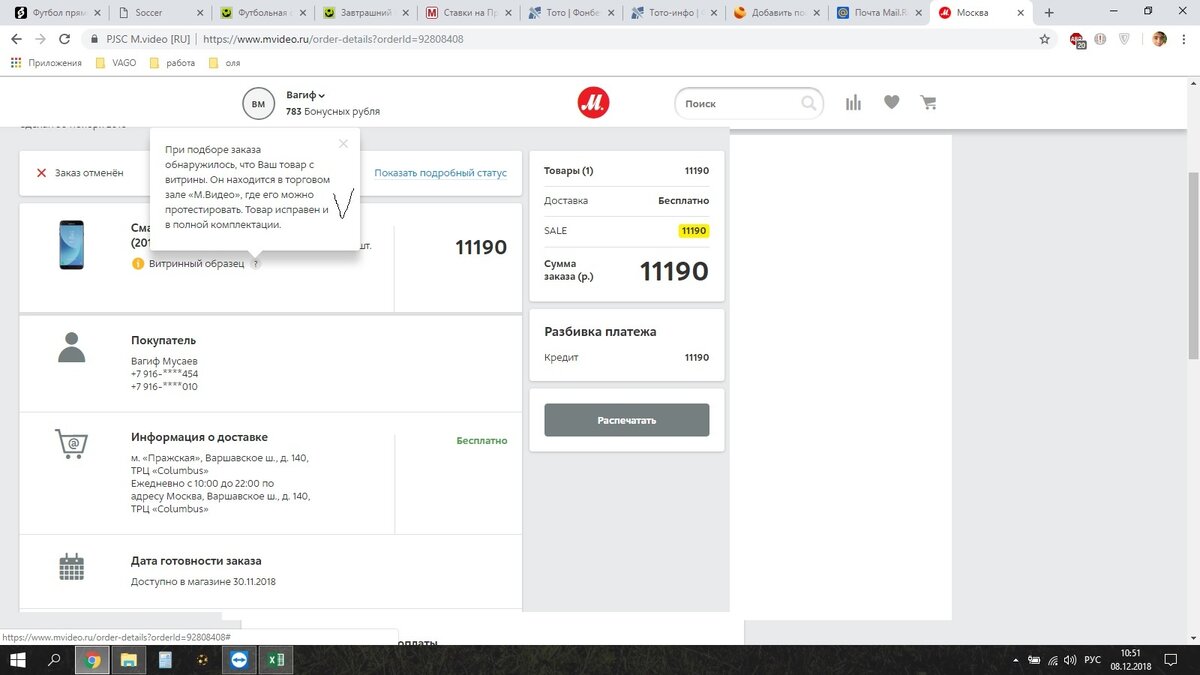
Task: Click the ABP extension icon
Action: pyautogui.click(x=1077, y=40)
